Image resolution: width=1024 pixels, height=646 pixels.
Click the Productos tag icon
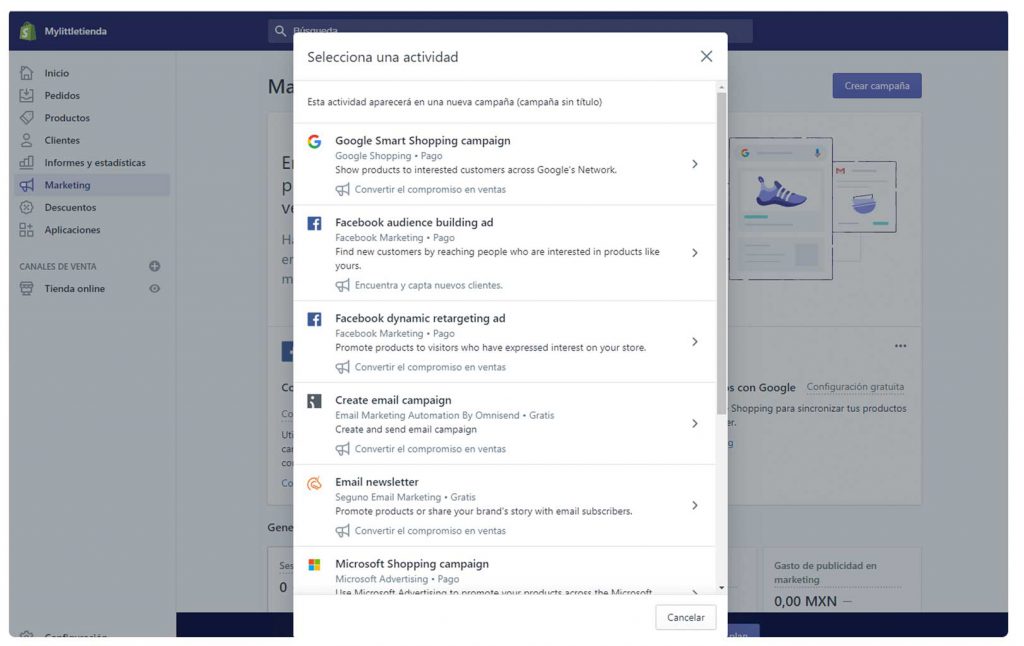pyautogui.click(x=26, y=118)
